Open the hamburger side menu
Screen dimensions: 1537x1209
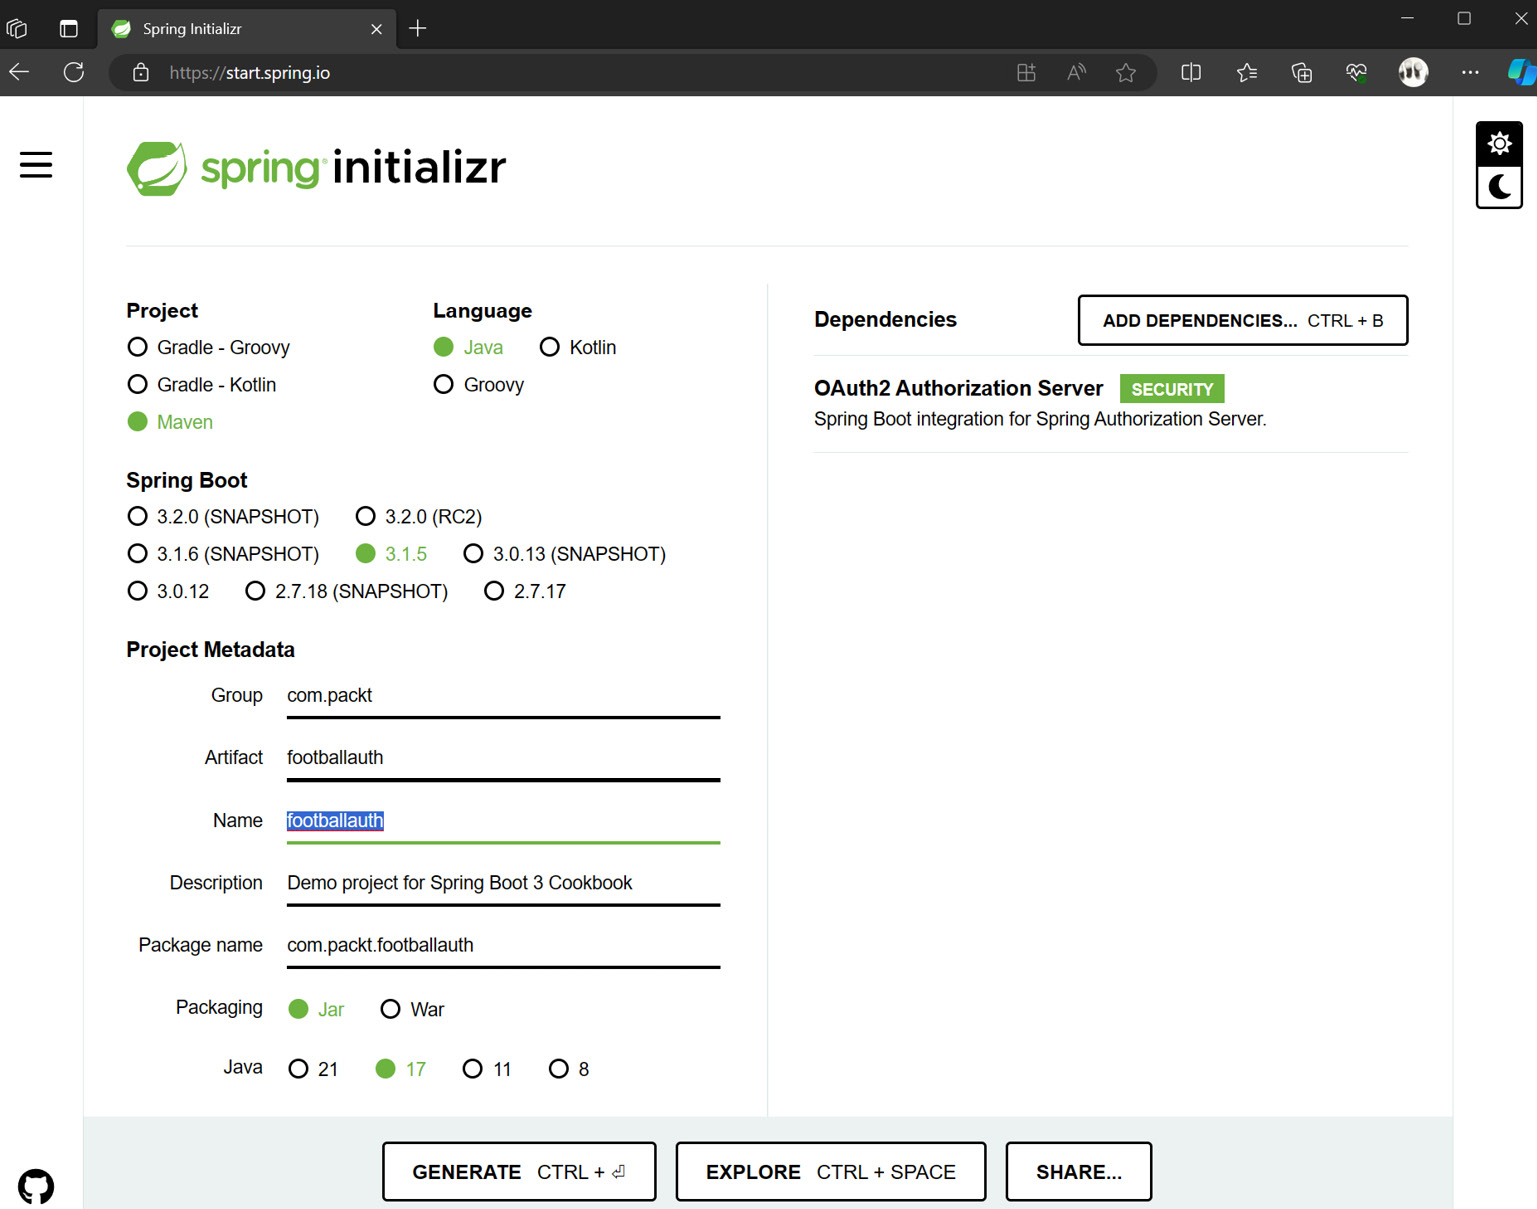click(x=36, y=165)
